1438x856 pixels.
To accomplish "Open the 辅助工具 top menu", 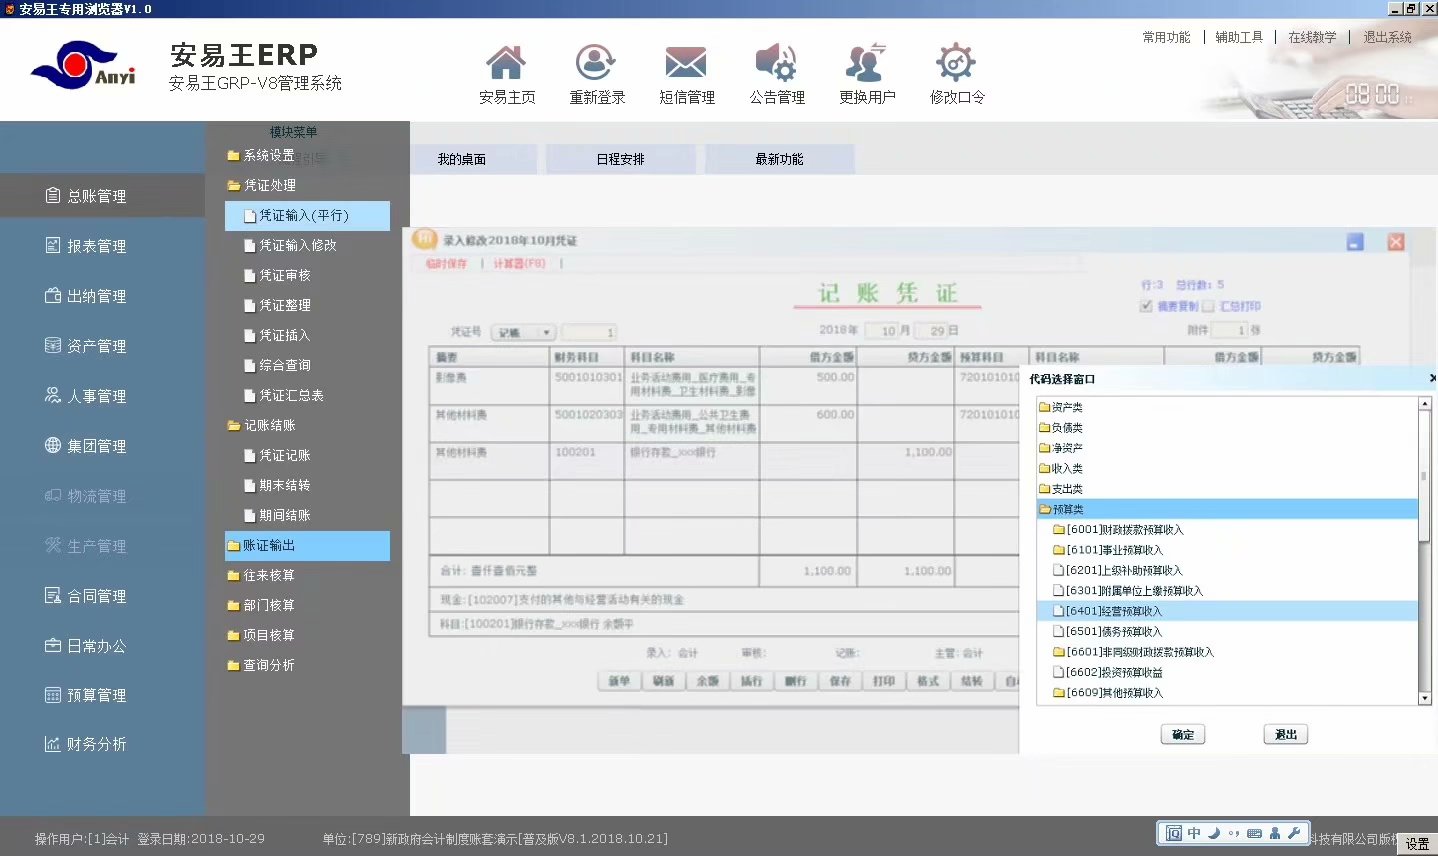I will pyautogui.click(x=1239, y=37).
